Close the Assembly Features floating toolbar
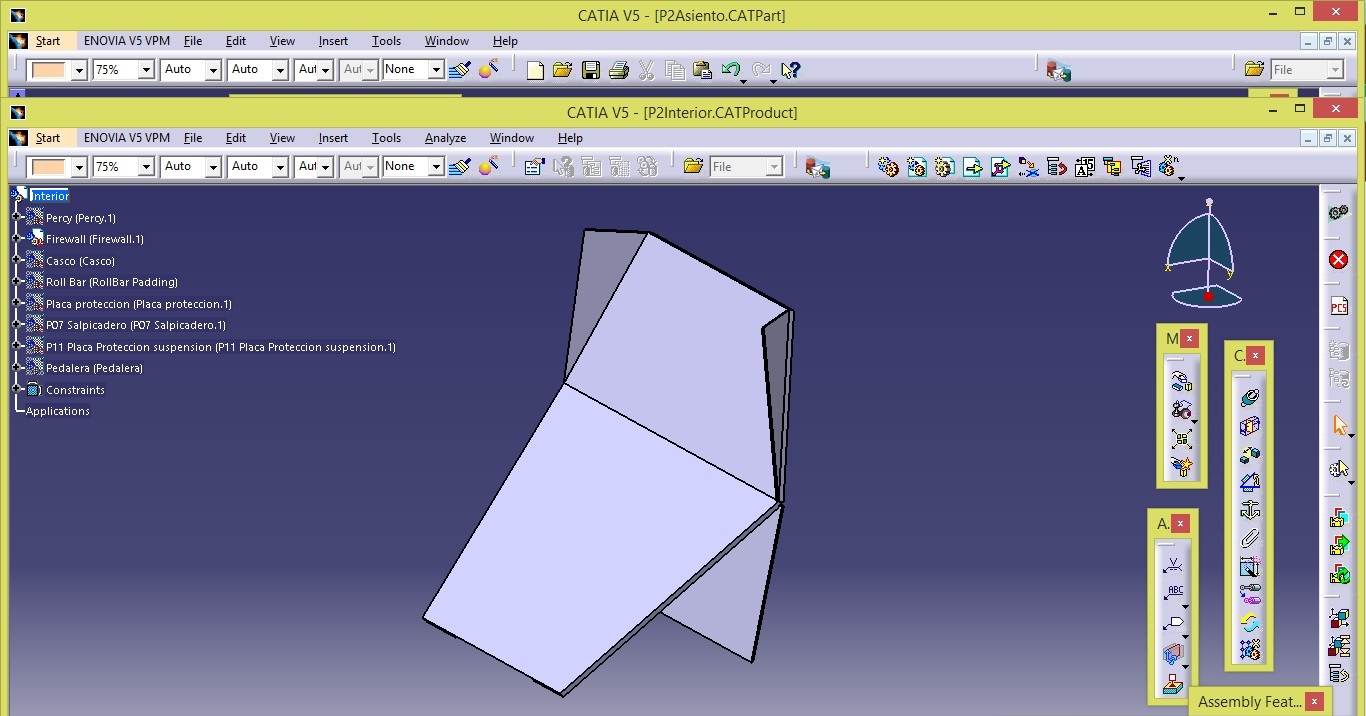 click(1314, 702)
